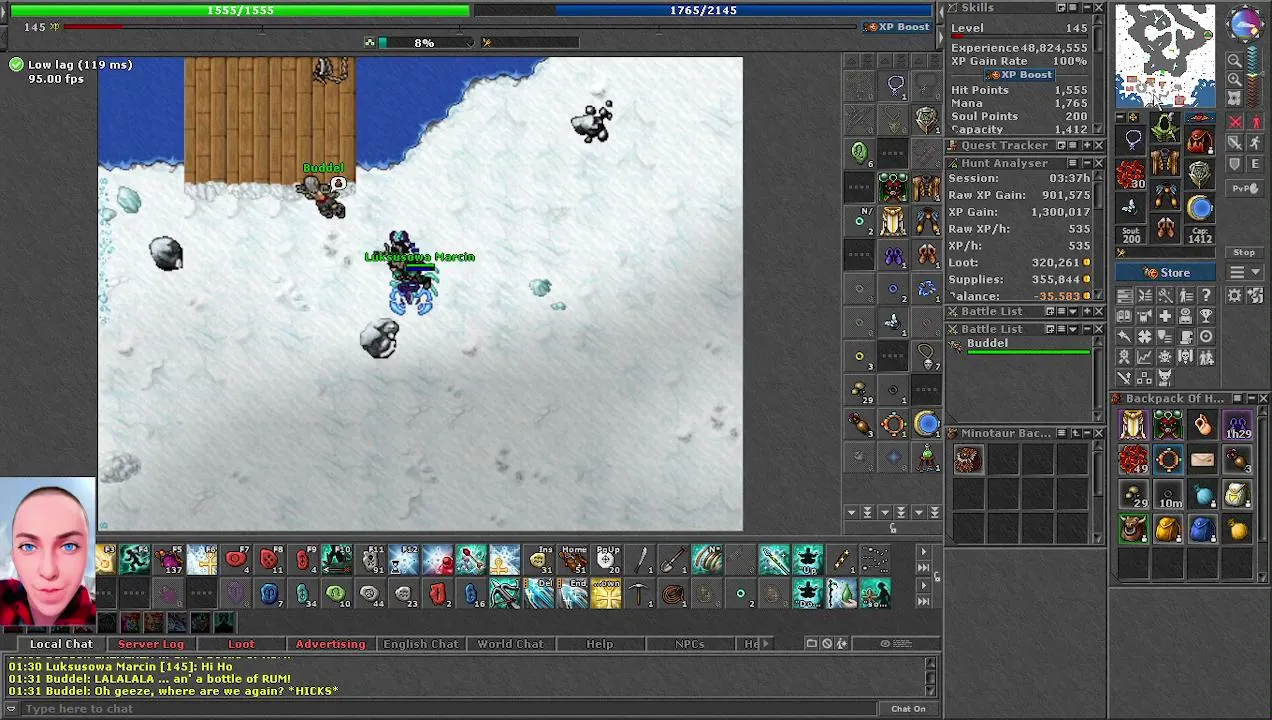
Task: Open the Hunt Analyser context menu
Action: (1072, 163)
